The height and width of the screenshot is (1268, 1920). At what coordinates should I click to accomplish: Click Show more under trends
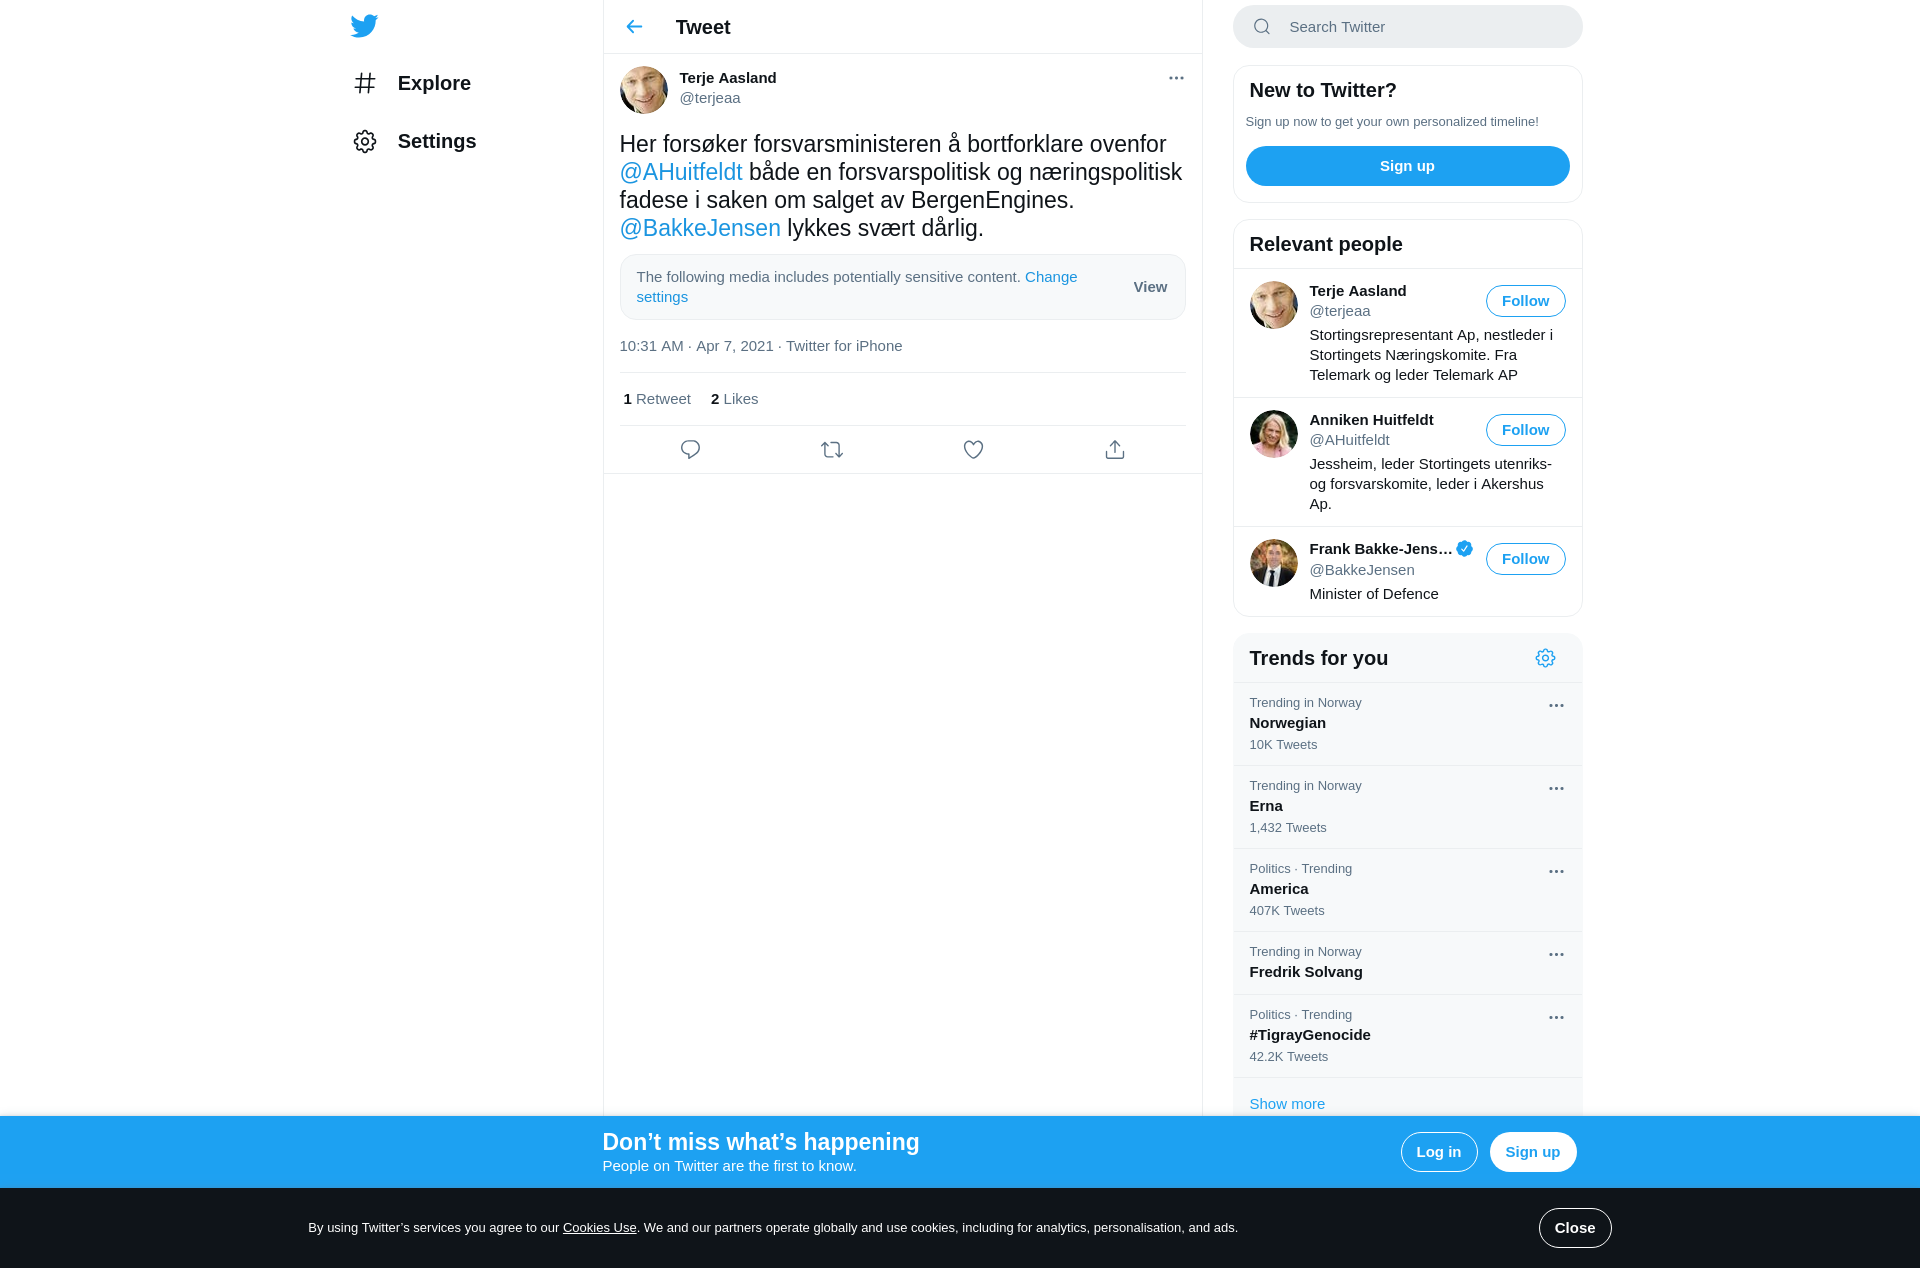tap(1287, 1104)
